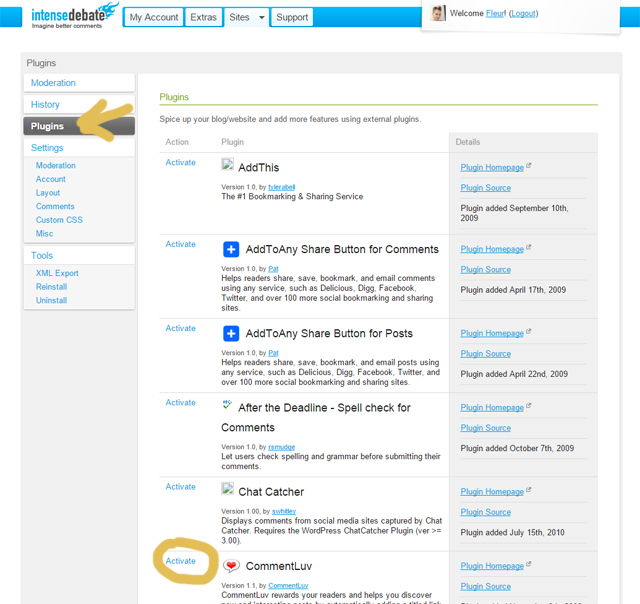Open author Pat link for Comments plugin

click(x=273, y=269)
